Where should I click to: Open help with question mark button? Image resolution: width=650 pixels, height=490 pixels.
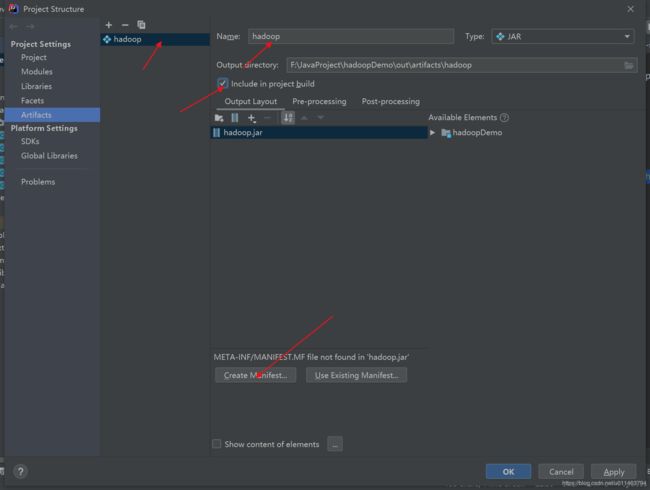coord(20,471)
